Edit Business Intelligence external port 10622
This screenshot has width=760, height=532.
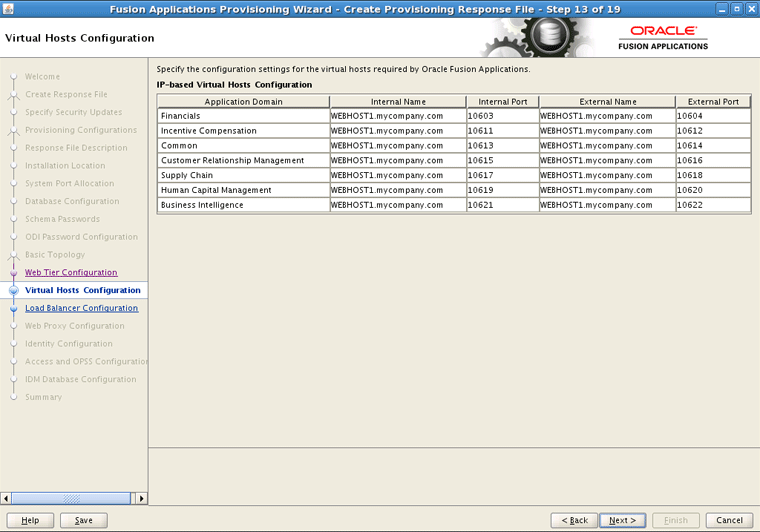click(x=713, y=205)
